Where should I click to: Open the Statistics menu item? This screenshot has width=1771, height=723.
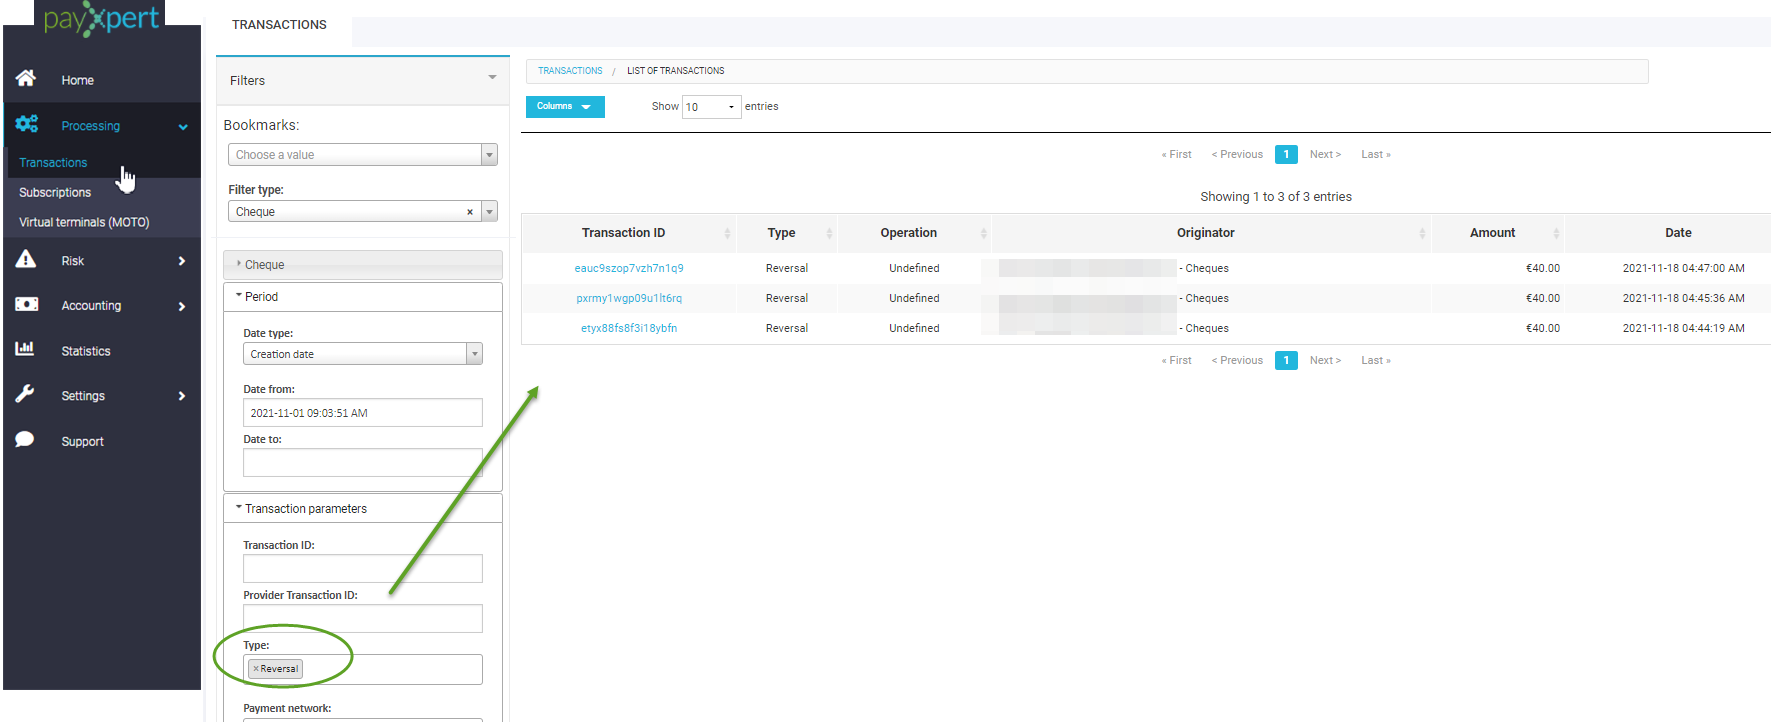pyautogui.click(x=86, y=352)
